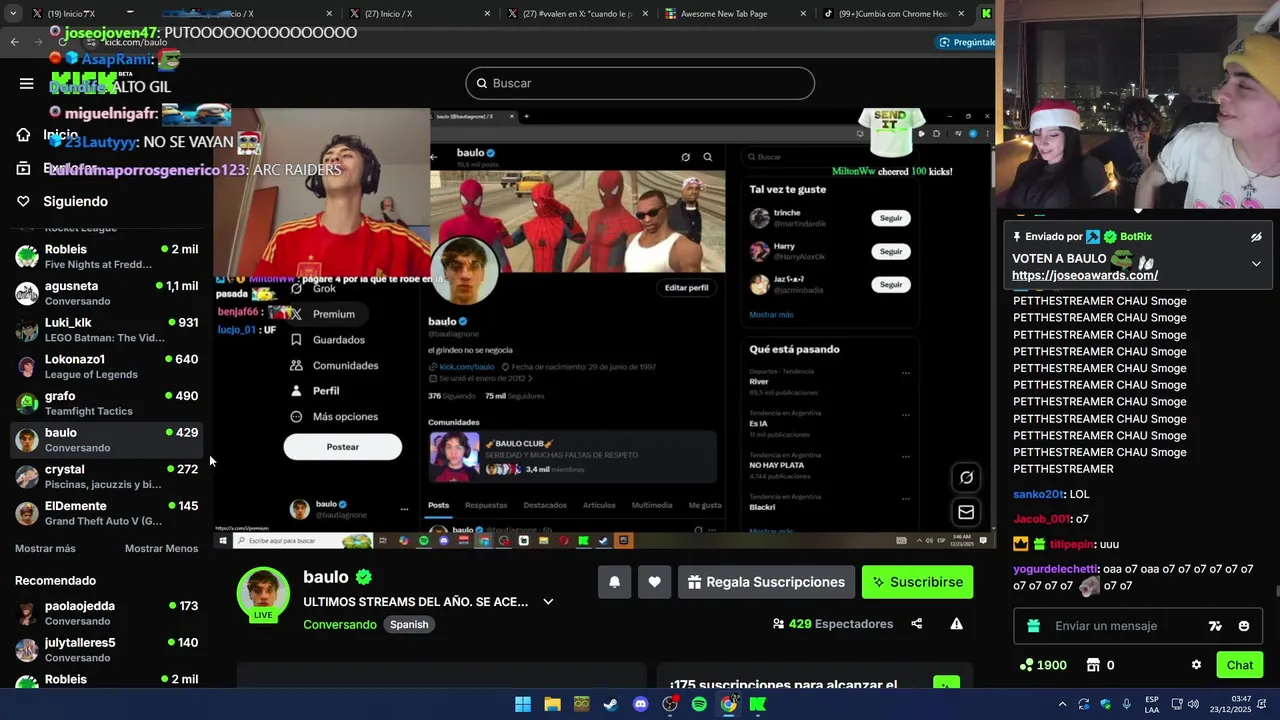1280x720 pixels.
Task: Open the Kick app in the taskbar
Action: point(758,704)
